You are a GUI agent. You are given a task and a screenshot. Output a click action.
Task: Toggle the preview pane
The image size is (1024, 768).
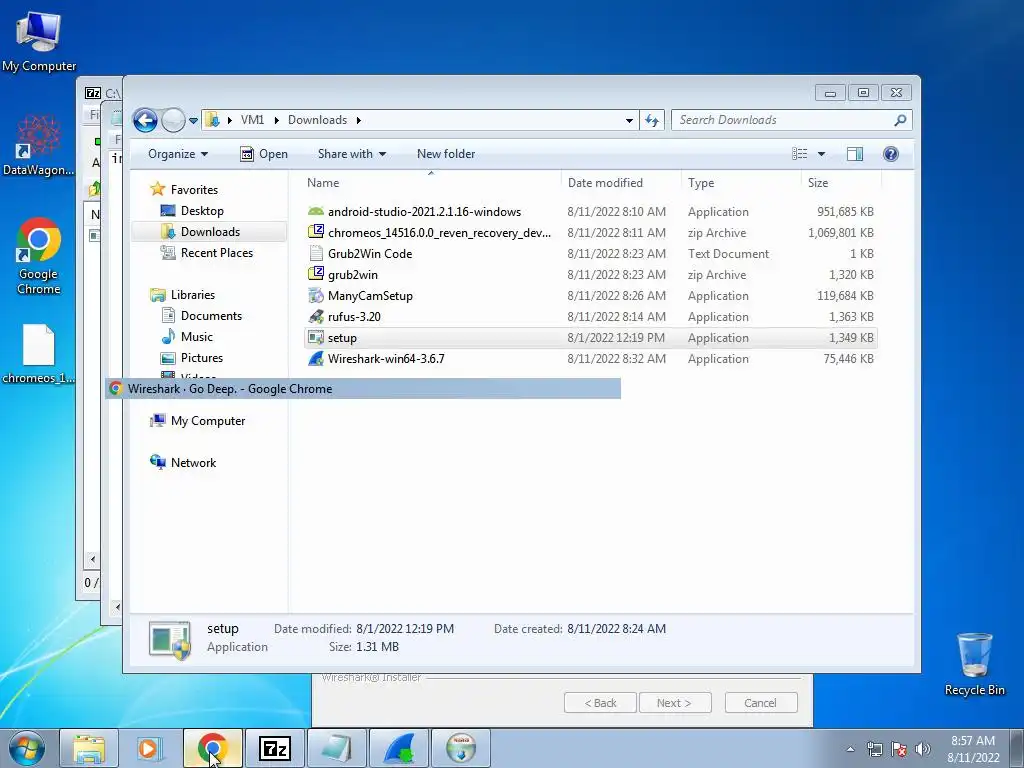point(855,154)
